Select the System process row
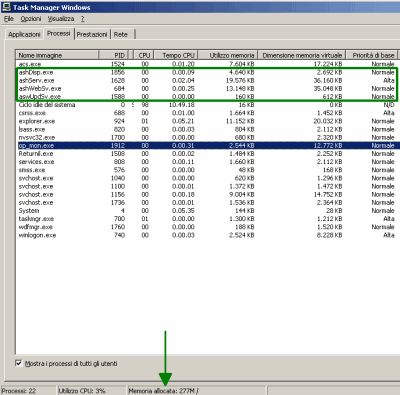This screenshot has width=400, height=395. [x=207, y=211]
